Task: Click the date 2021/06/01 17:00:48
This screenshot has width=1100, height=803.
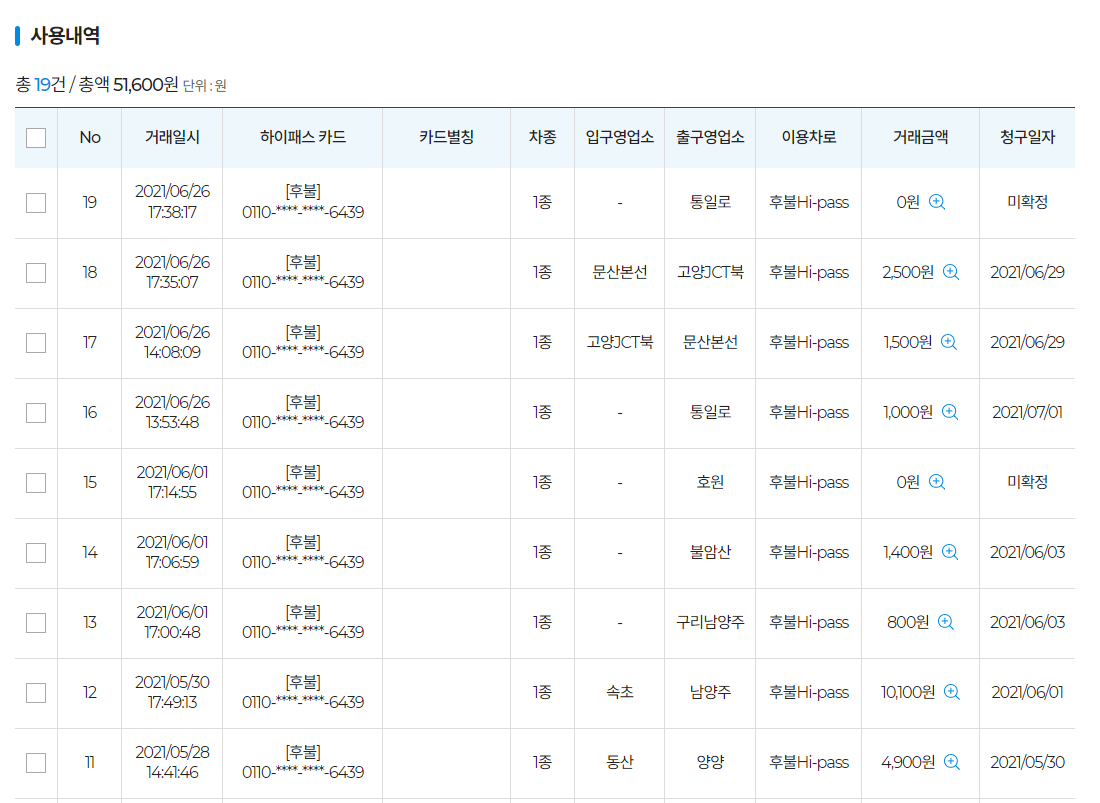Action: click(172, 622)
